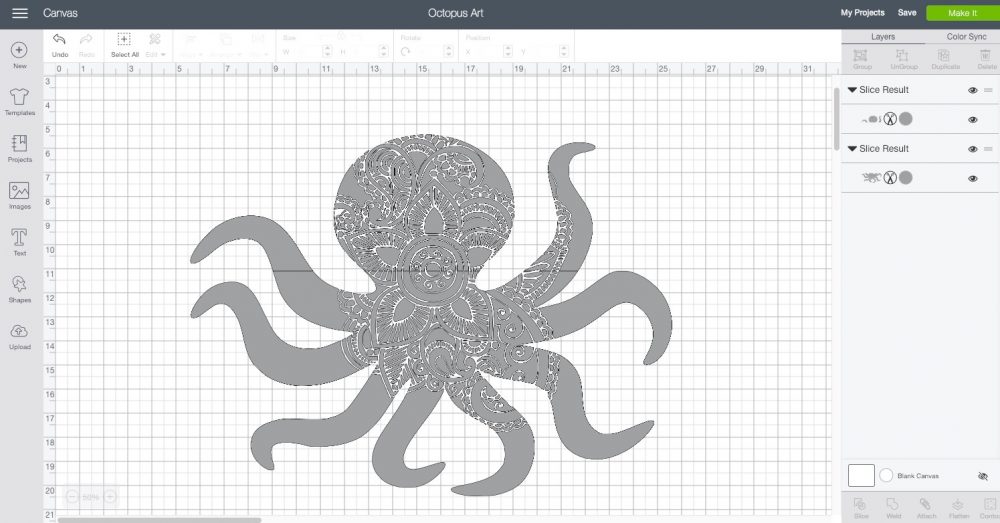
Task: Select the Text tool
Action: tap(19, 237)
